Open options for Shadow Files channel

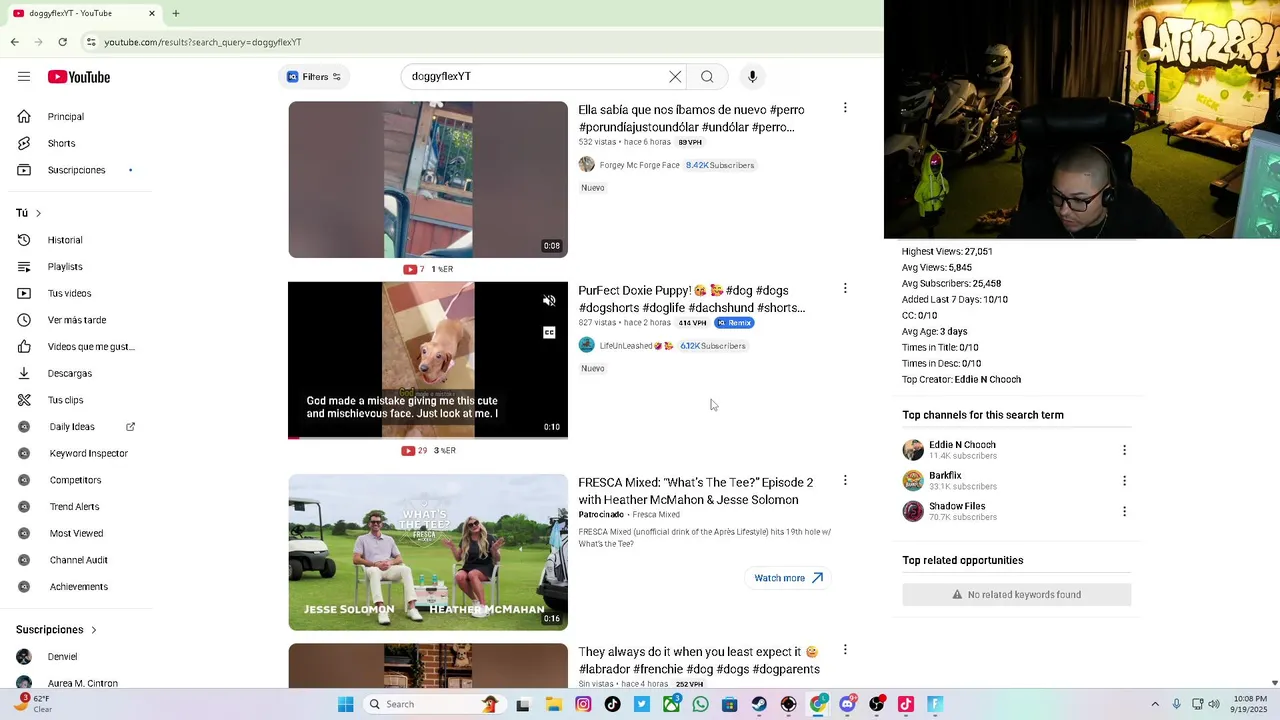[1124, 511]
